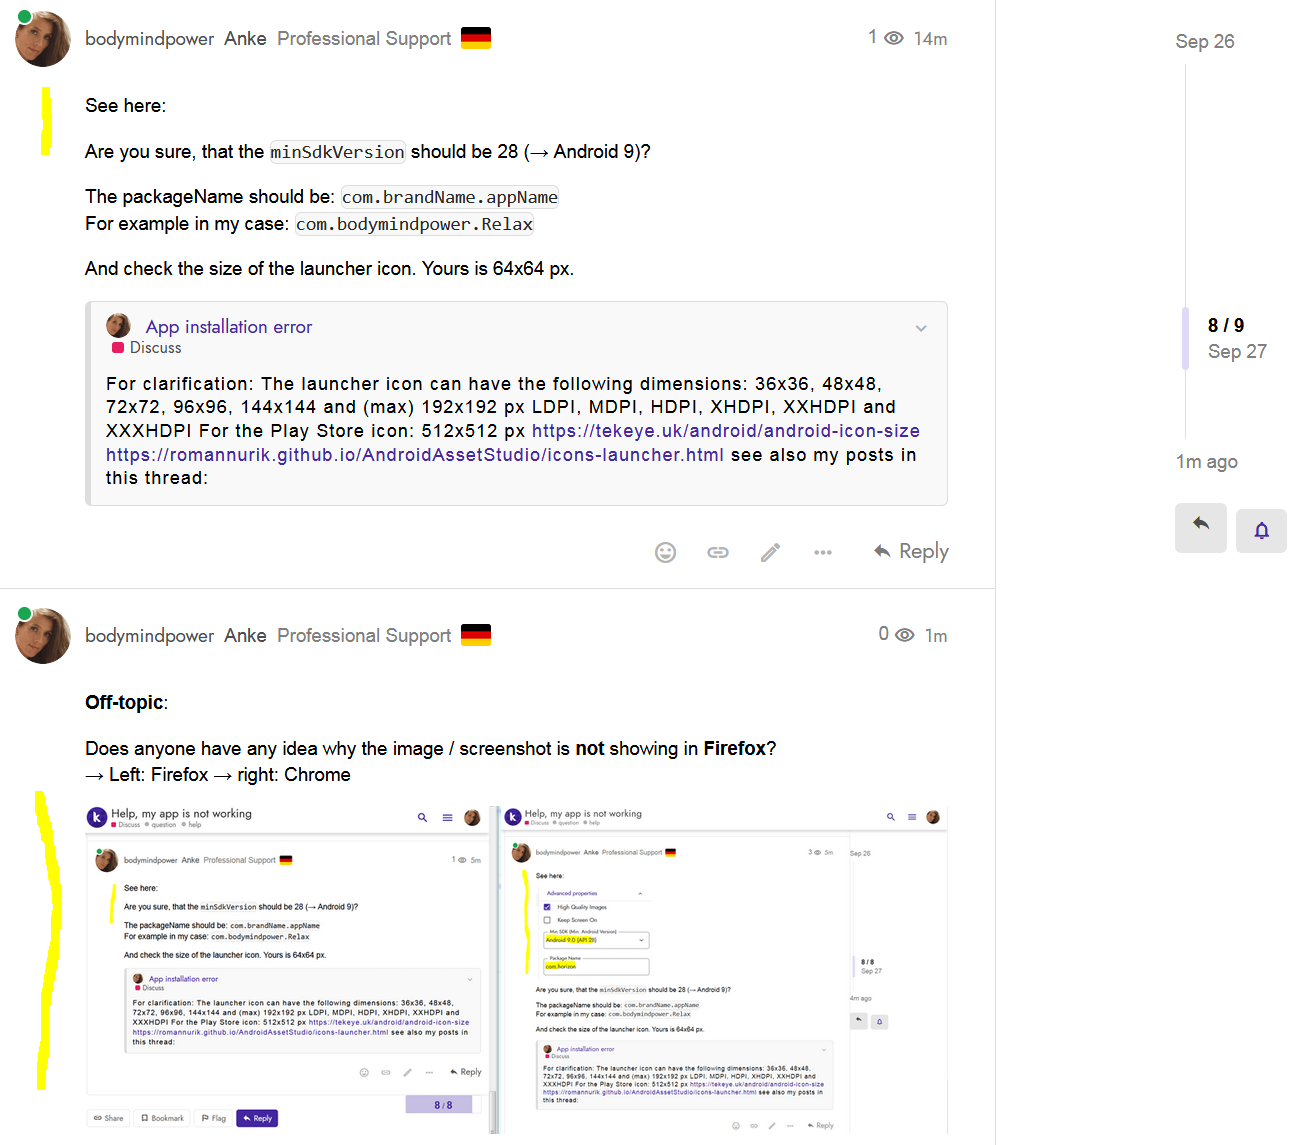Add an emoji reaction to the 14m post
The height and width of the screenshot is (1145, 1292).
point(665,552)
